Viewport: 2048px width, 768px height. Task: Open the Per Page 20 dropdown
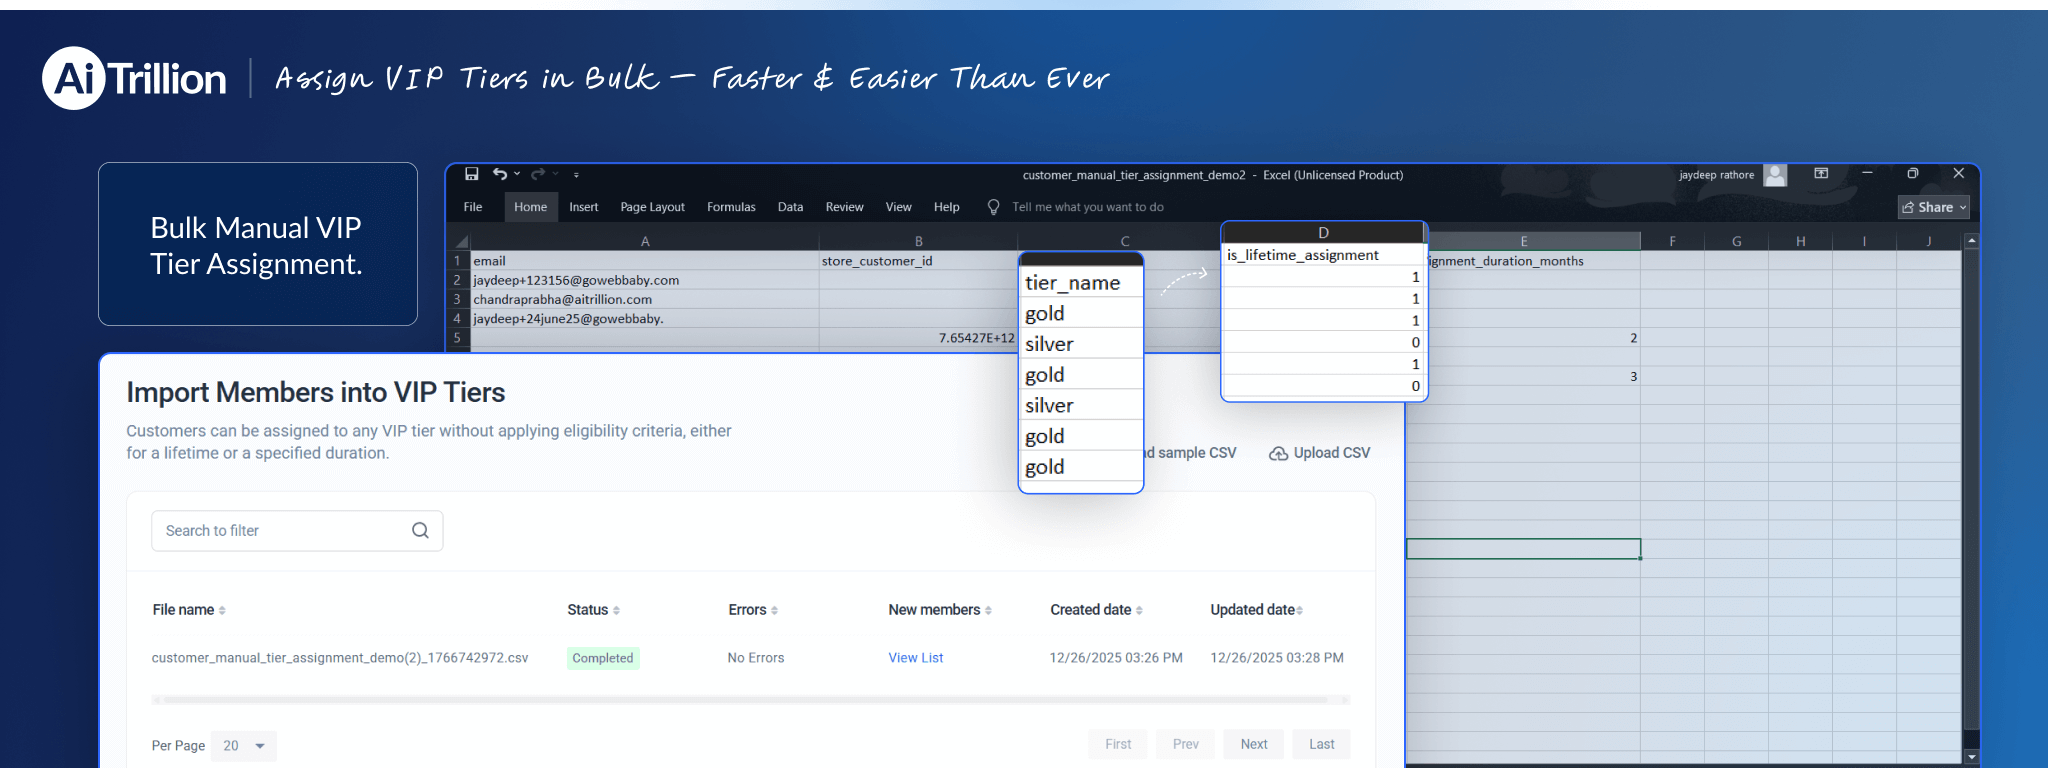244,746
